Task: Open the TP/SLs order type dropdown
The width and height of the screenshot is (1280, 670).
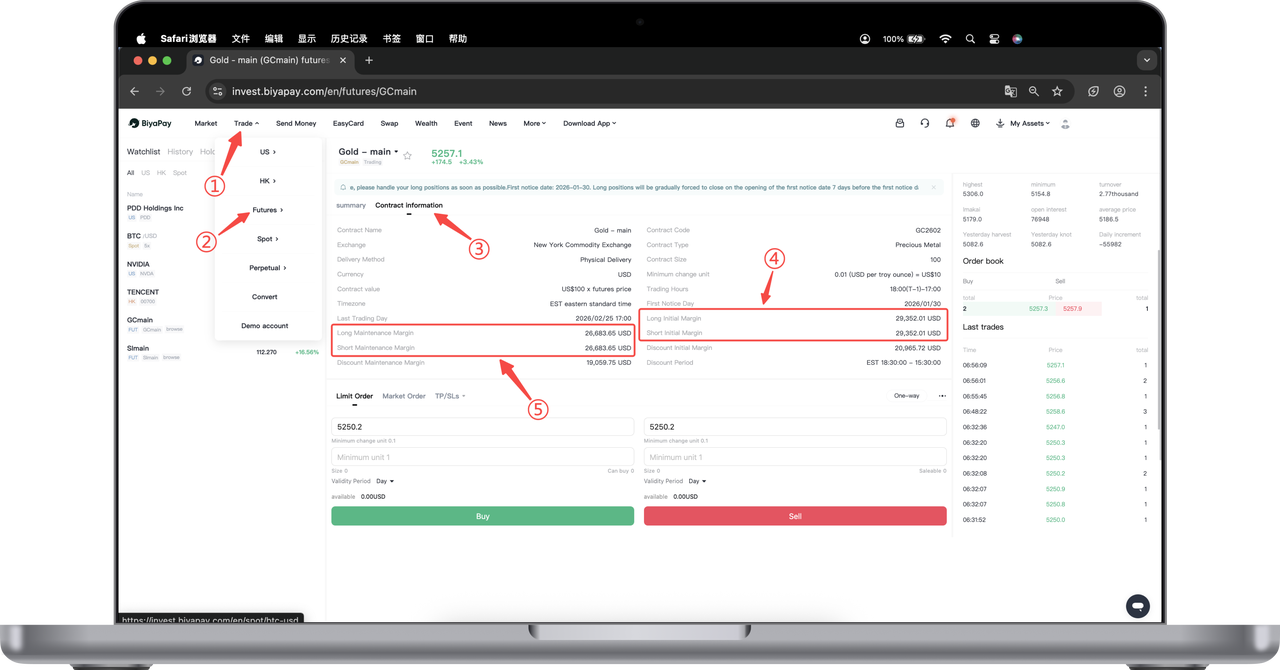Action: [449, 396]
